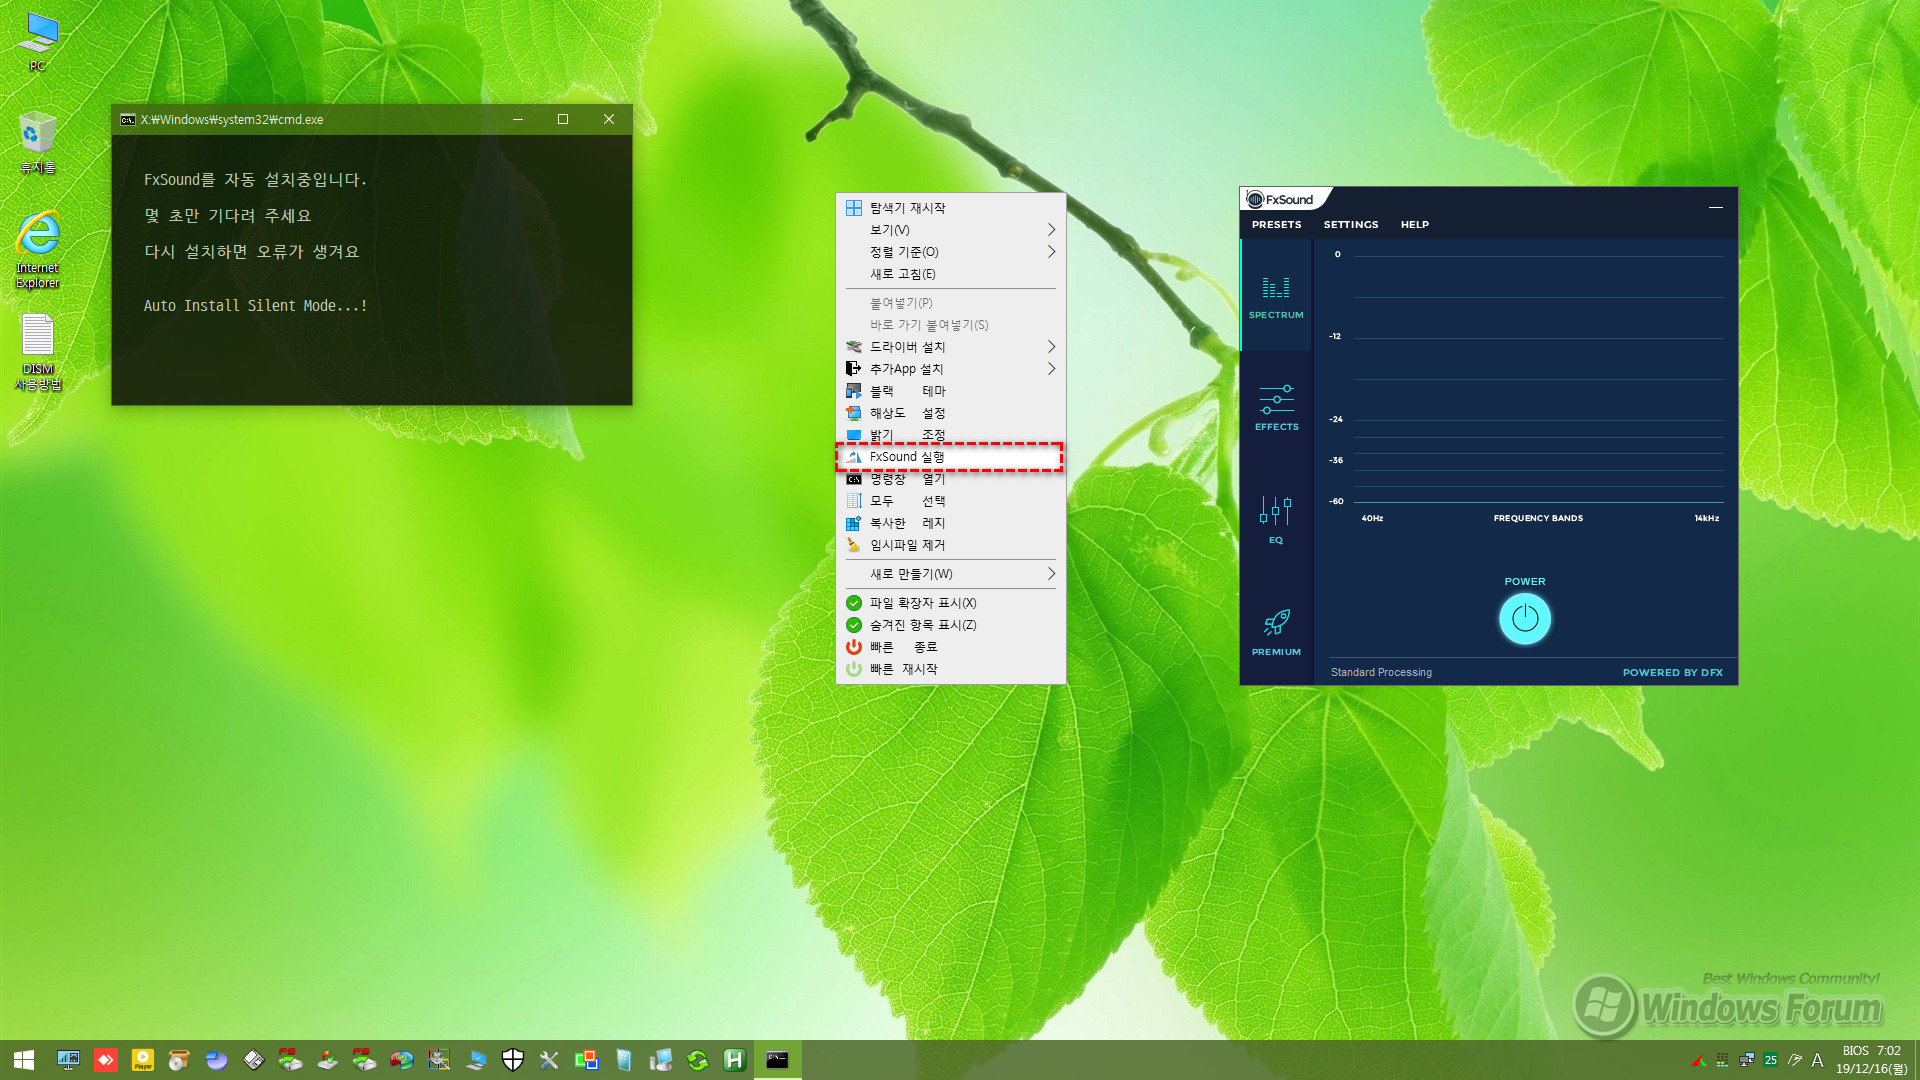Open the Premium rocket section in FxSound

(x=1276, y=632)
